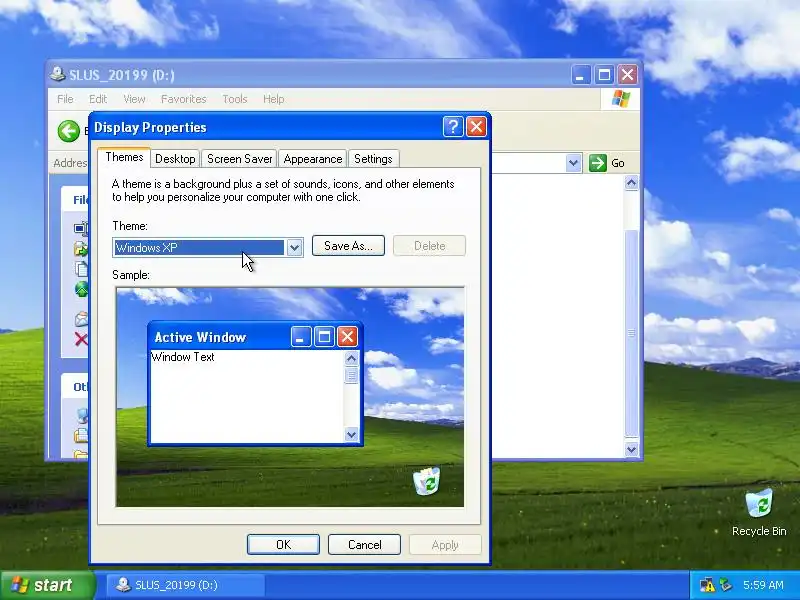The image size is (800, 600).
Task: Click the green Go arrow button
Action: 597,163
